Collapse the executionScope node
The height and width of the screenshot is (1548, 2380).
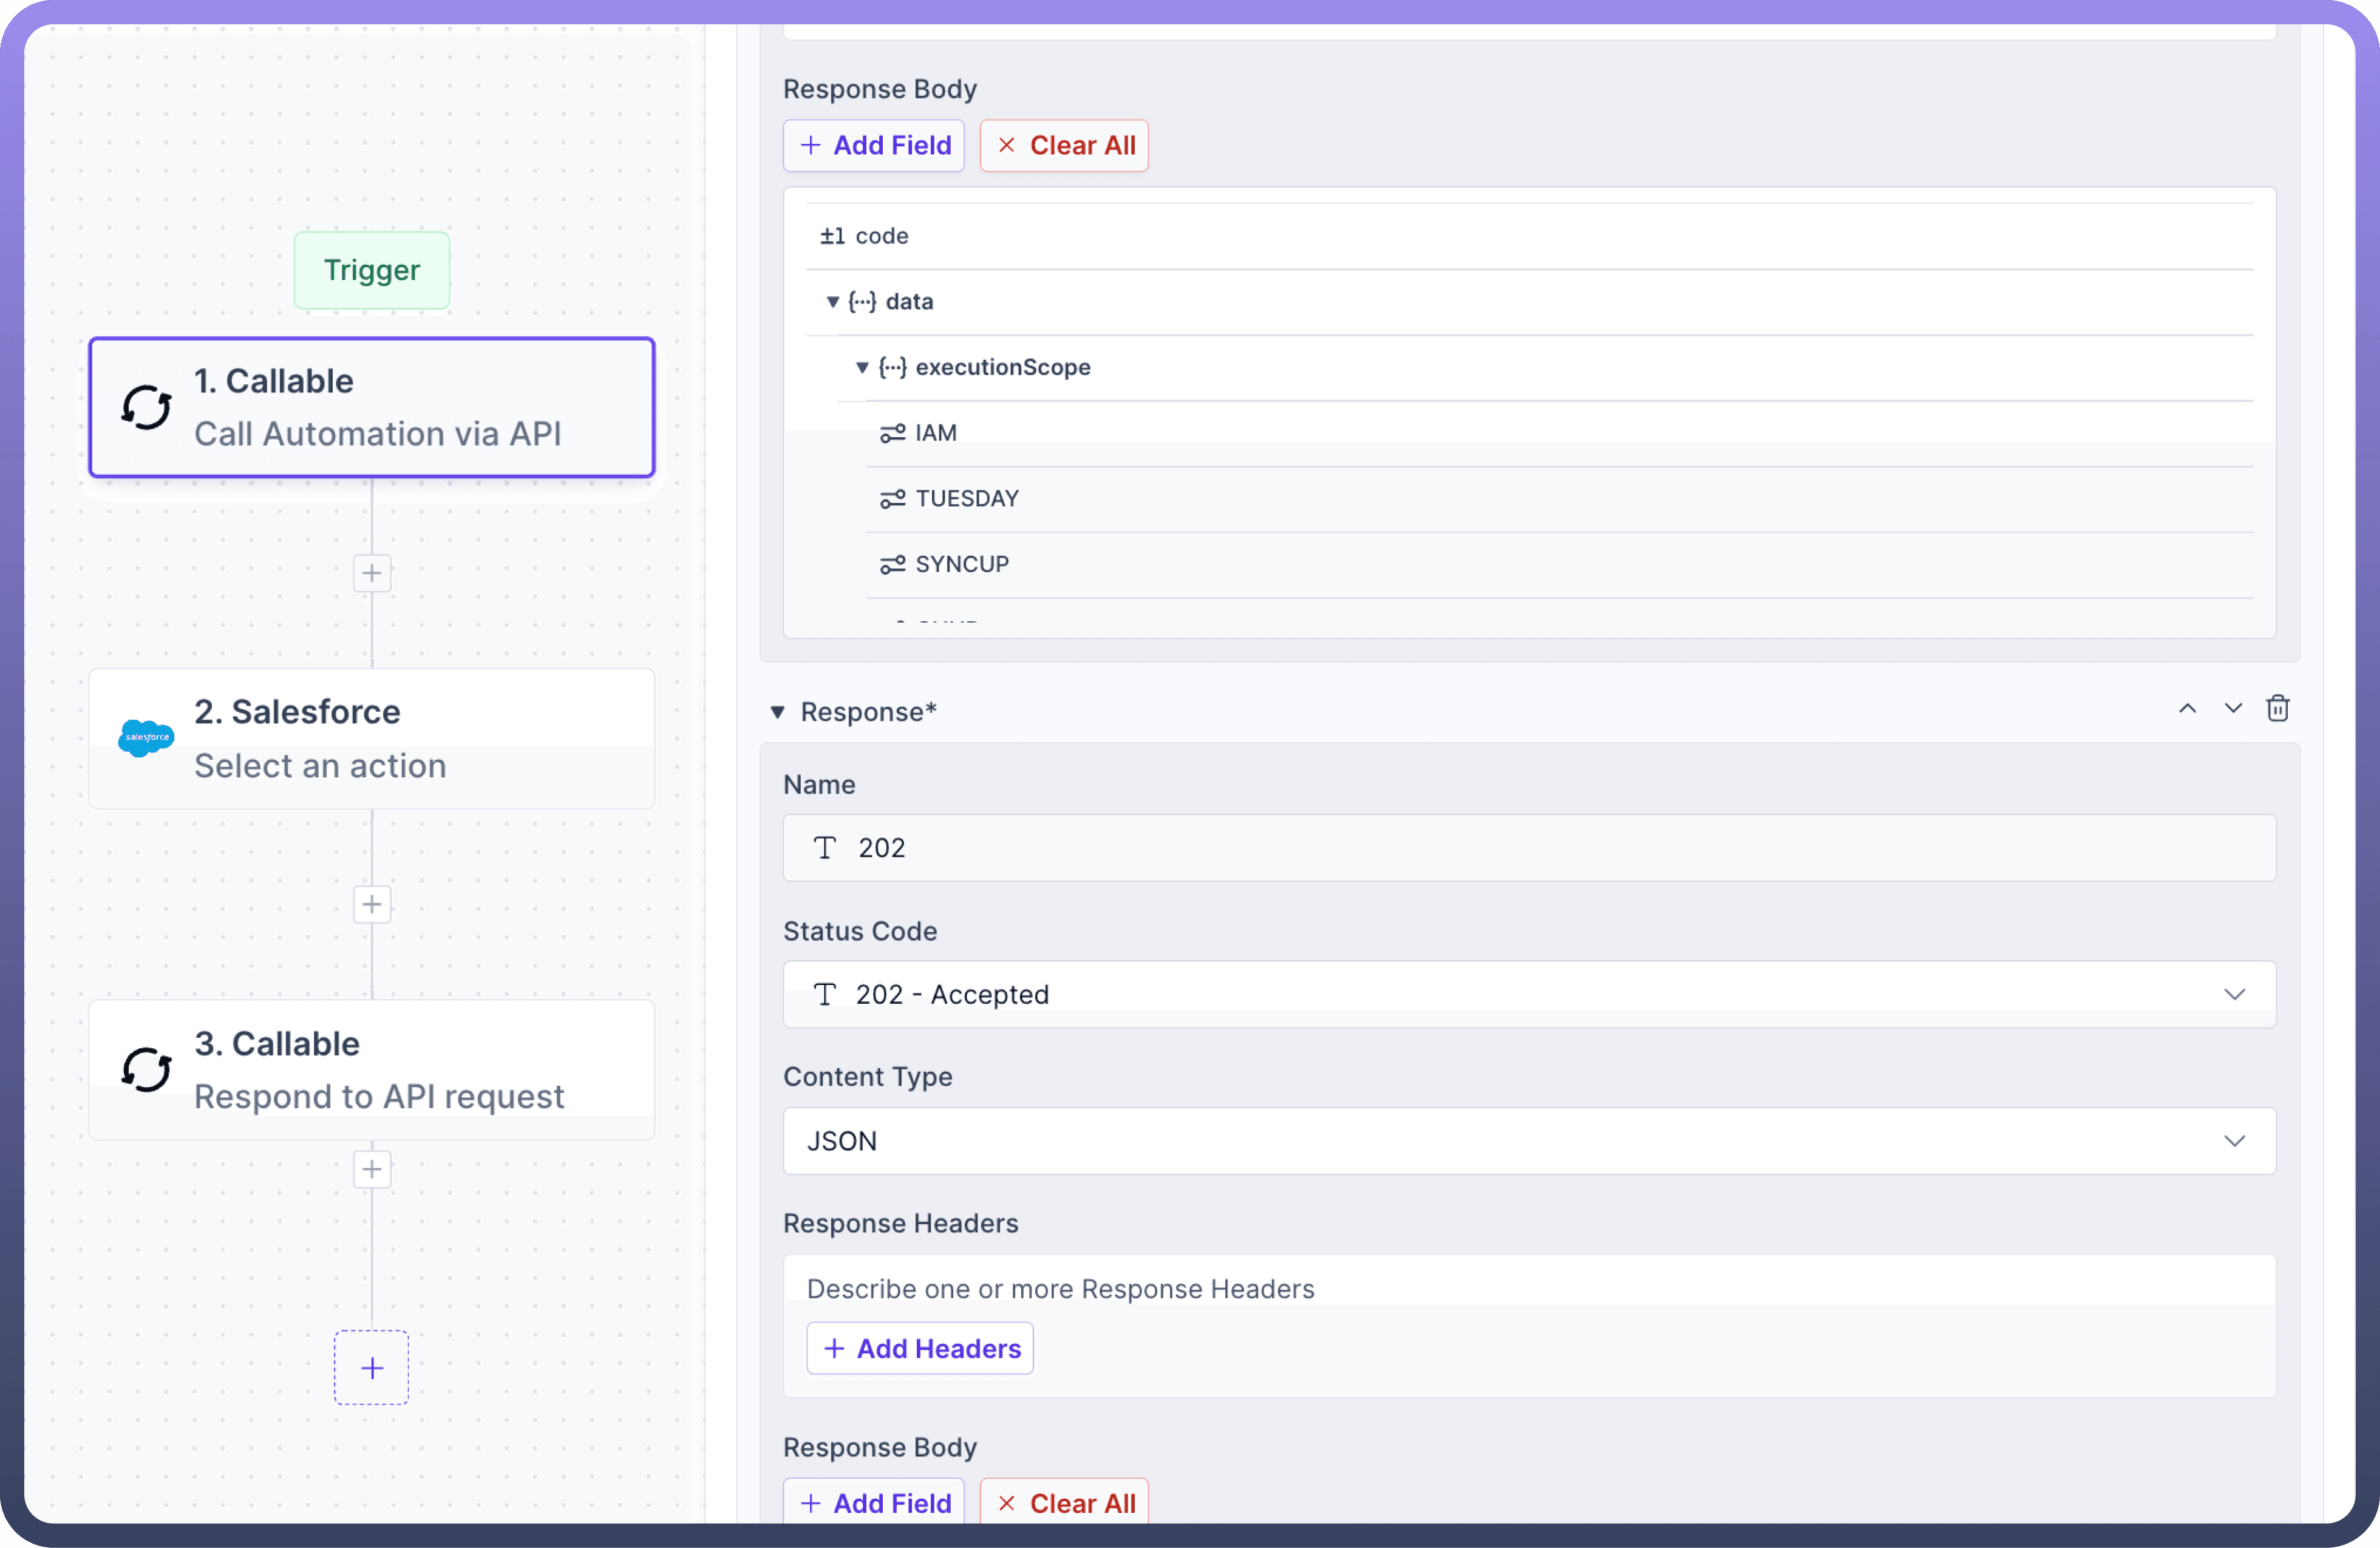pos(862,368)
